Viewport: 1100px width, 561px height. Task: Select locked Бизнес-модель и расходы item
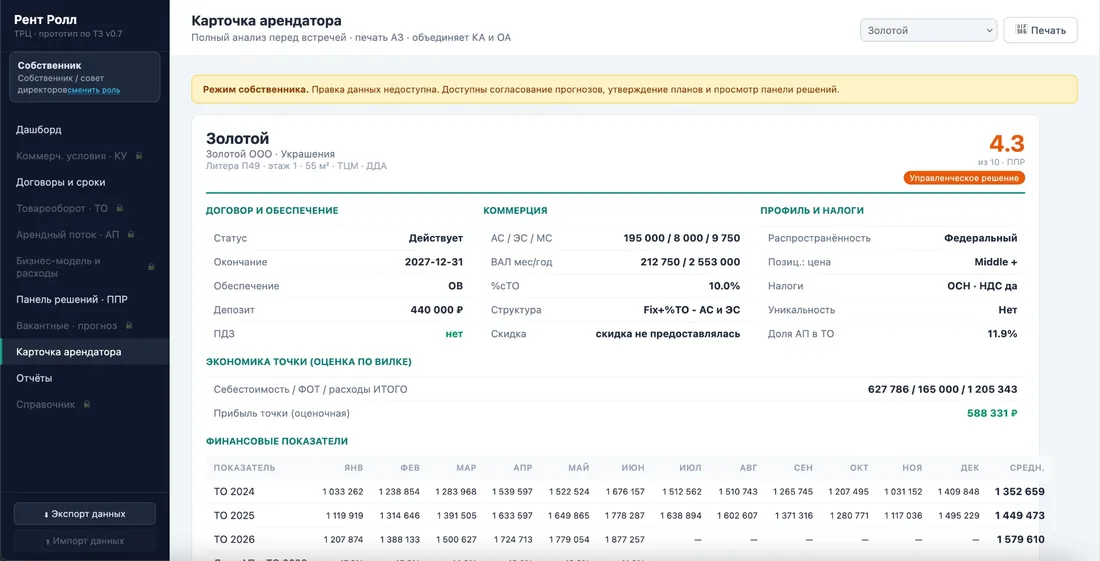[85, 266]
